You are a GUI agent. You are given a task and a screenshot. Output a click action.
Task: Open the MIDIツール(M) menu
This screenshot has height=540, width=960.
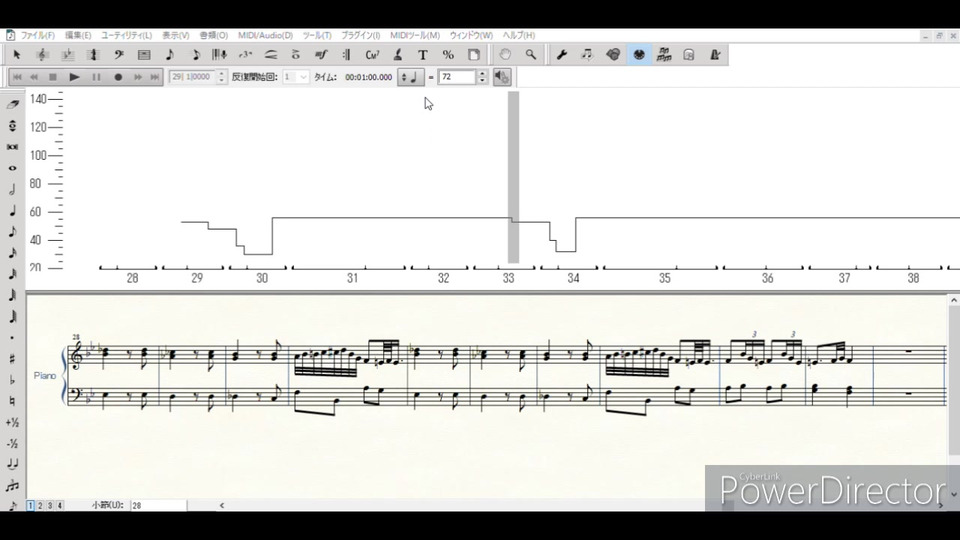click(x=414, y=36)
